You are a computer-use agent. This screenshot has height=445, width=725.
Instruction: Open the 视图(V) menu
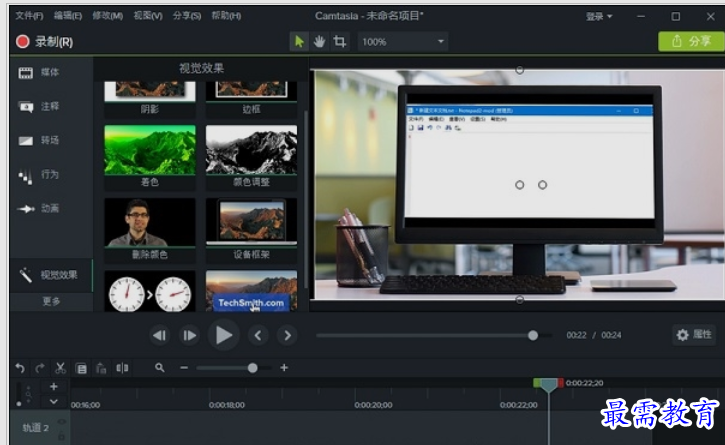[148, 16]
